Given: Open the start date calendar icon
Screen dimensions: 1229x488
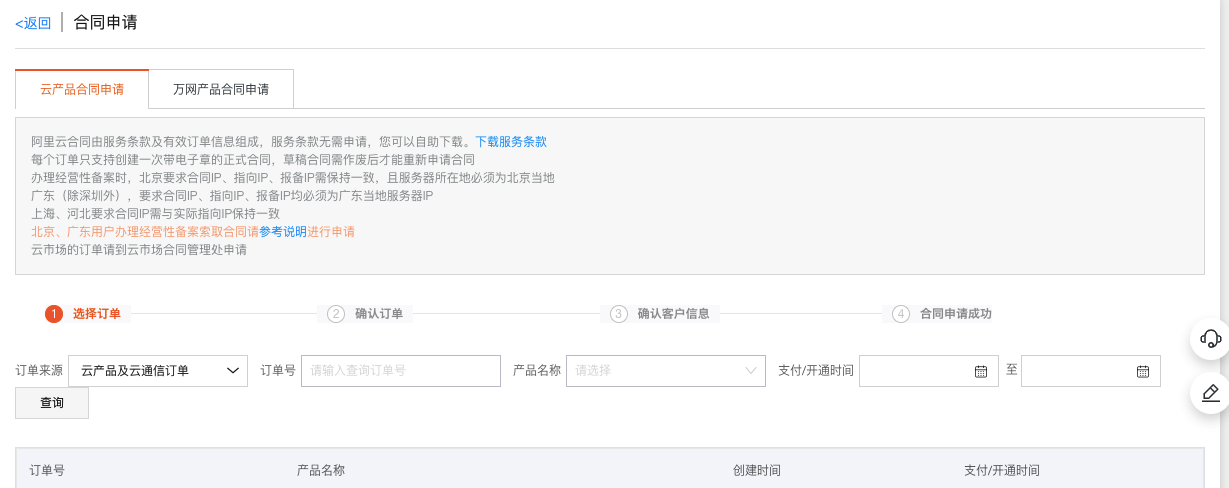Looking at the screenshot, I should 980,371.
